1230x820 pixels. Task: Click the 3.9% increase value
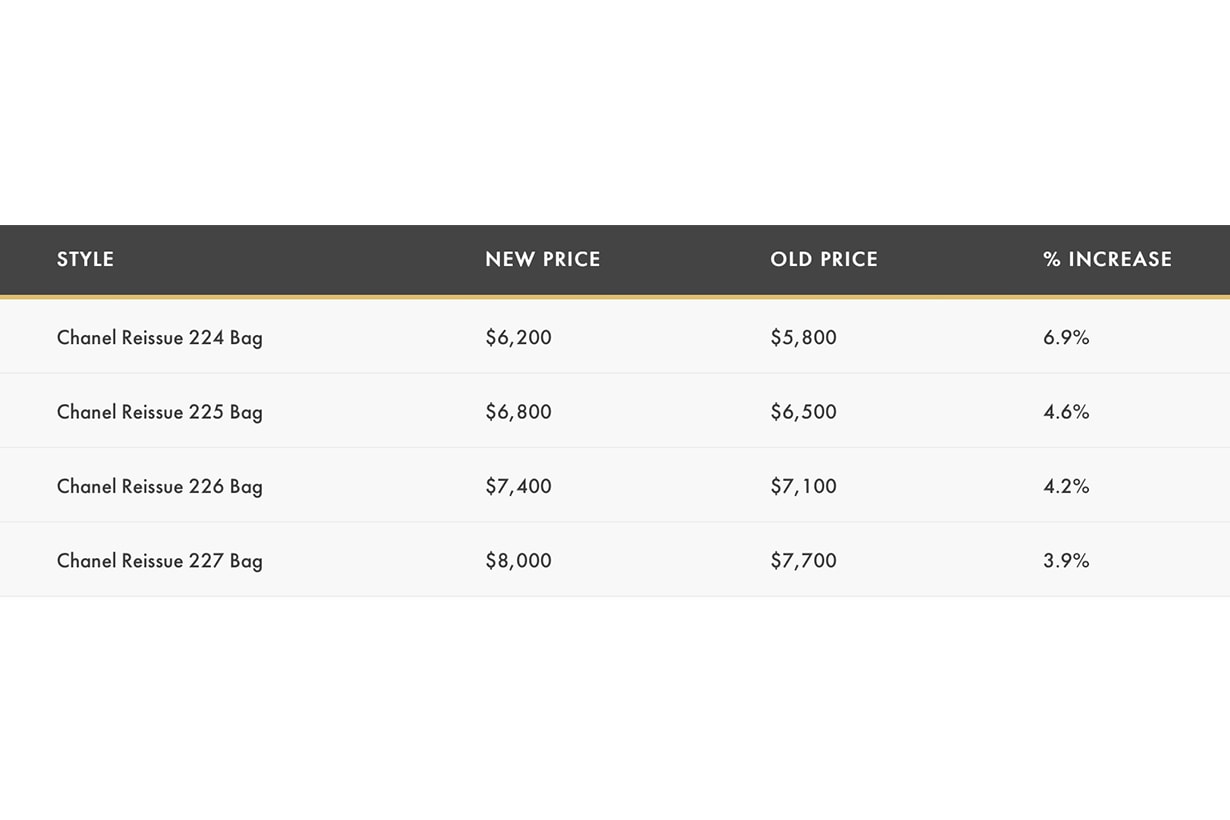[x=1066, y=561]
